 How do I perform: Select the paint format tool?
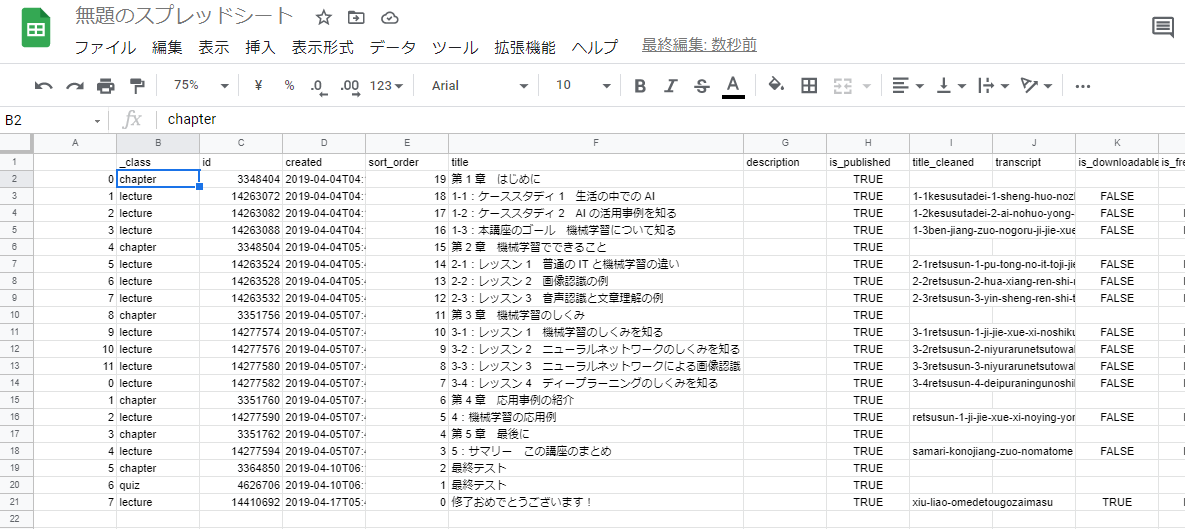[x=137, y=85]
